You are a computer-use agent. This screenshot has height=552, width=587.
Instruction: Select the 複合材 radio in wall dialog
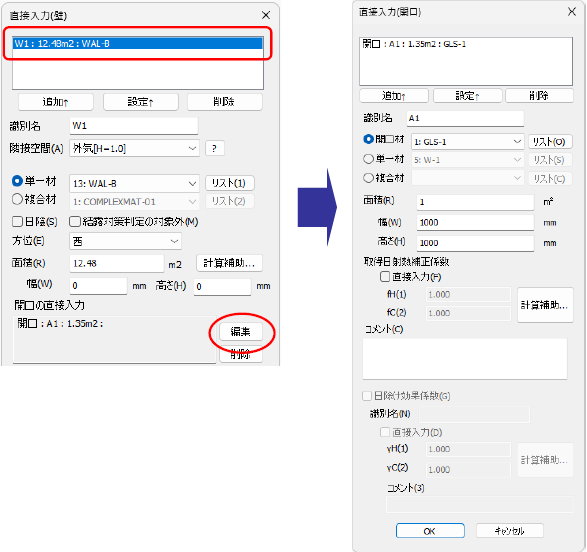point(17,199)
